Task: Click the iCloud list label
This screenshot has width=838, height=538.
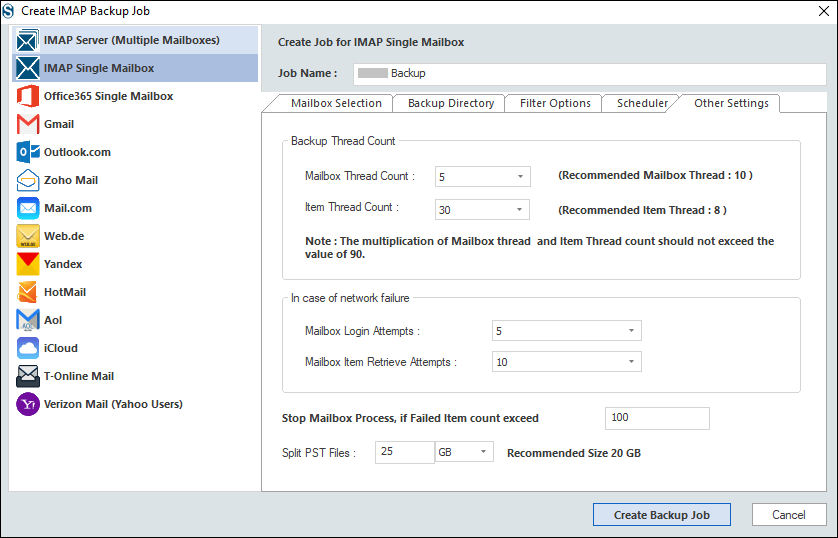Action: (61, 348)
